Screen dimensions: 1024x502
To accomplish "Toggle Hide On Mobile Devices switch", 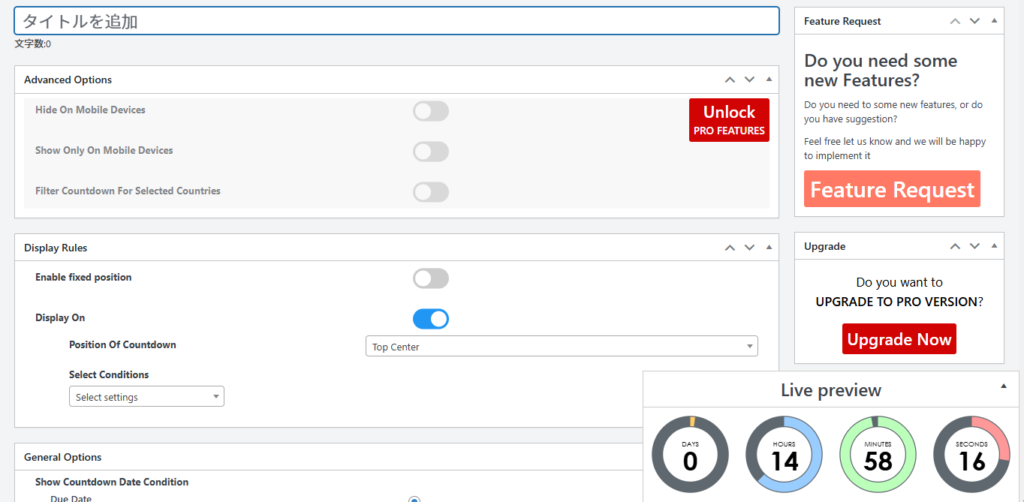I will point(431,111).
